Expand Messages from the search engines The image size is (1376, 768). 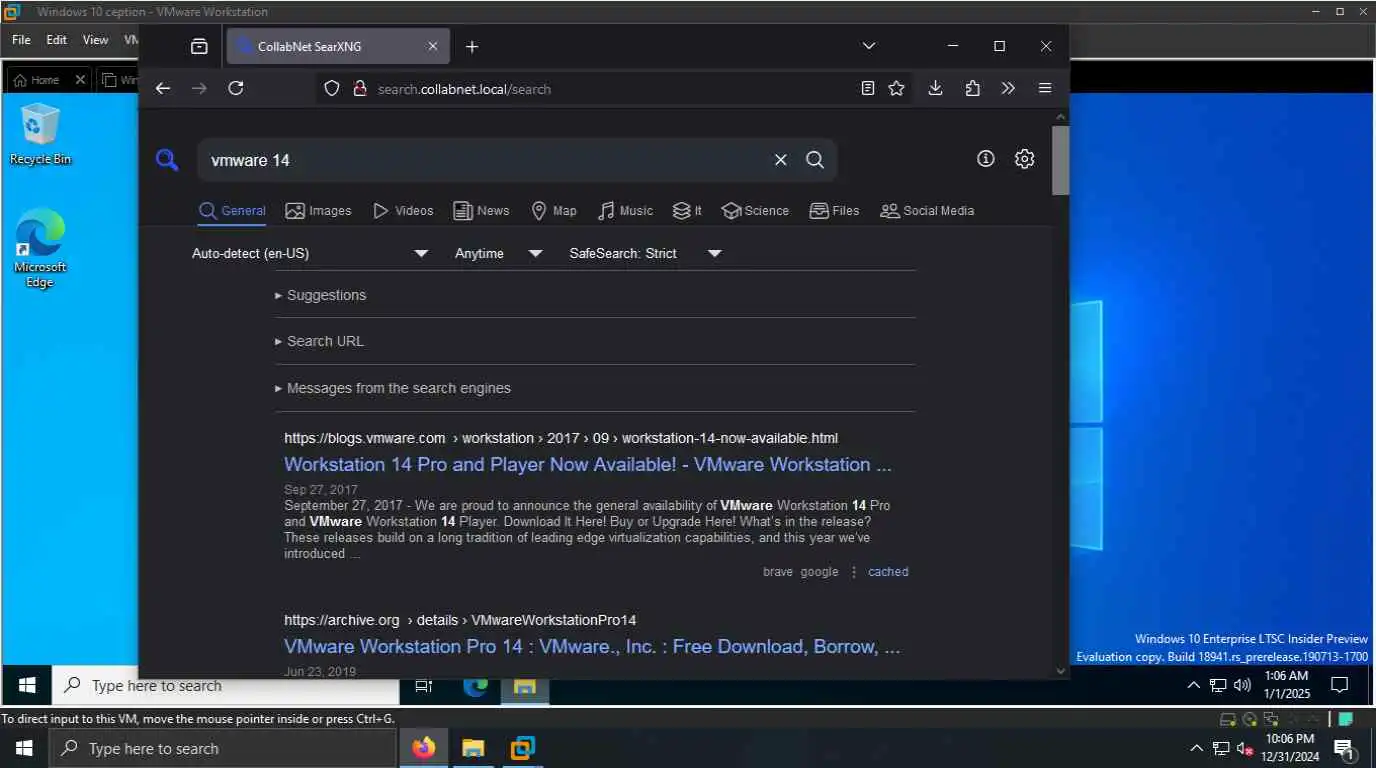[393, 388]
